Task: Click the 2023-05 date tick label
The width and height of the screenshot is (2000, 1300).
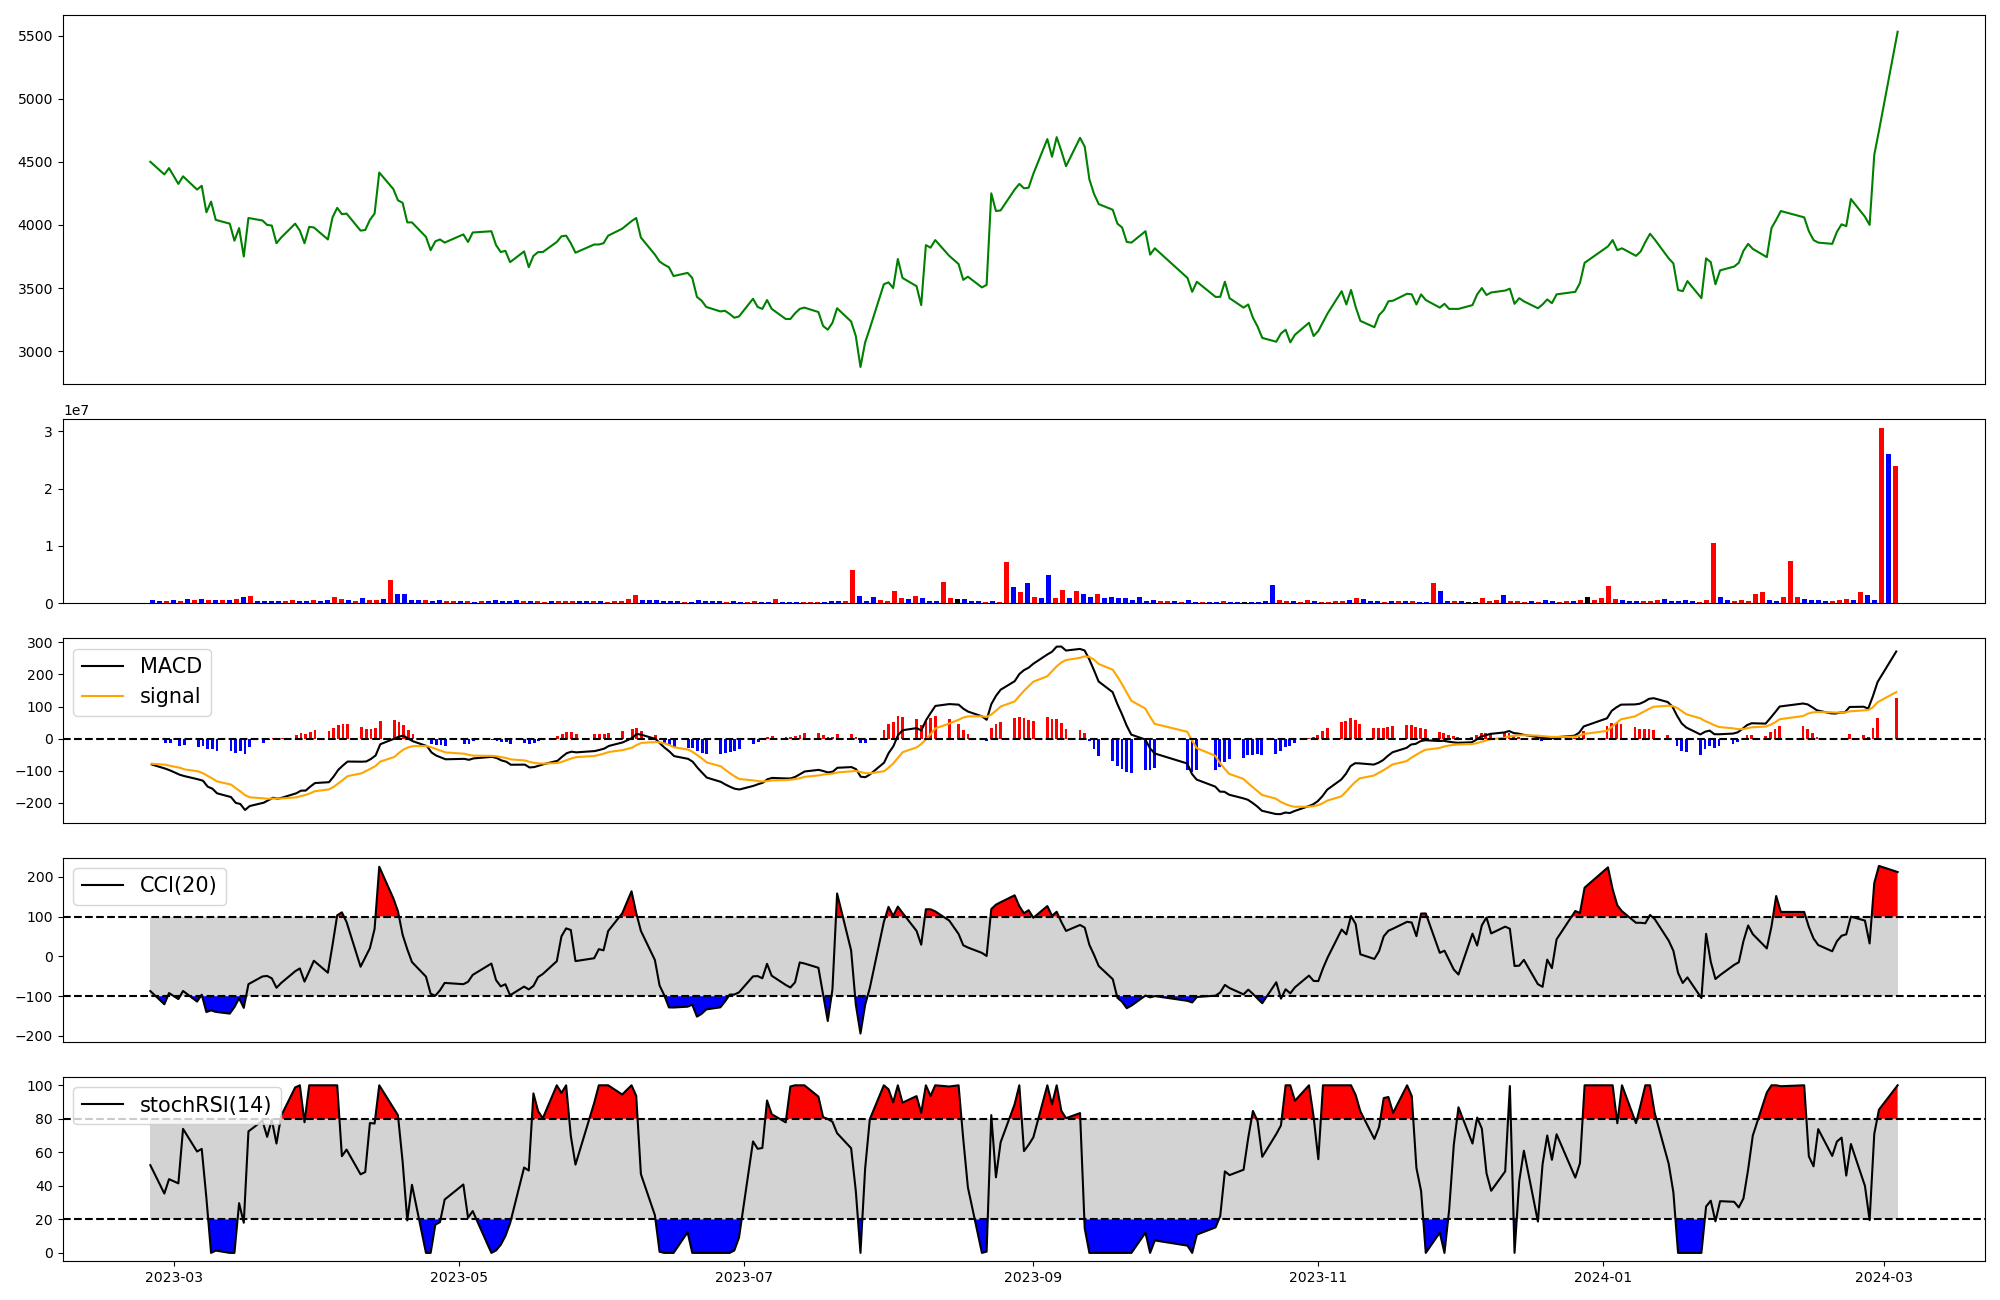Action: tap(459, 1276)
